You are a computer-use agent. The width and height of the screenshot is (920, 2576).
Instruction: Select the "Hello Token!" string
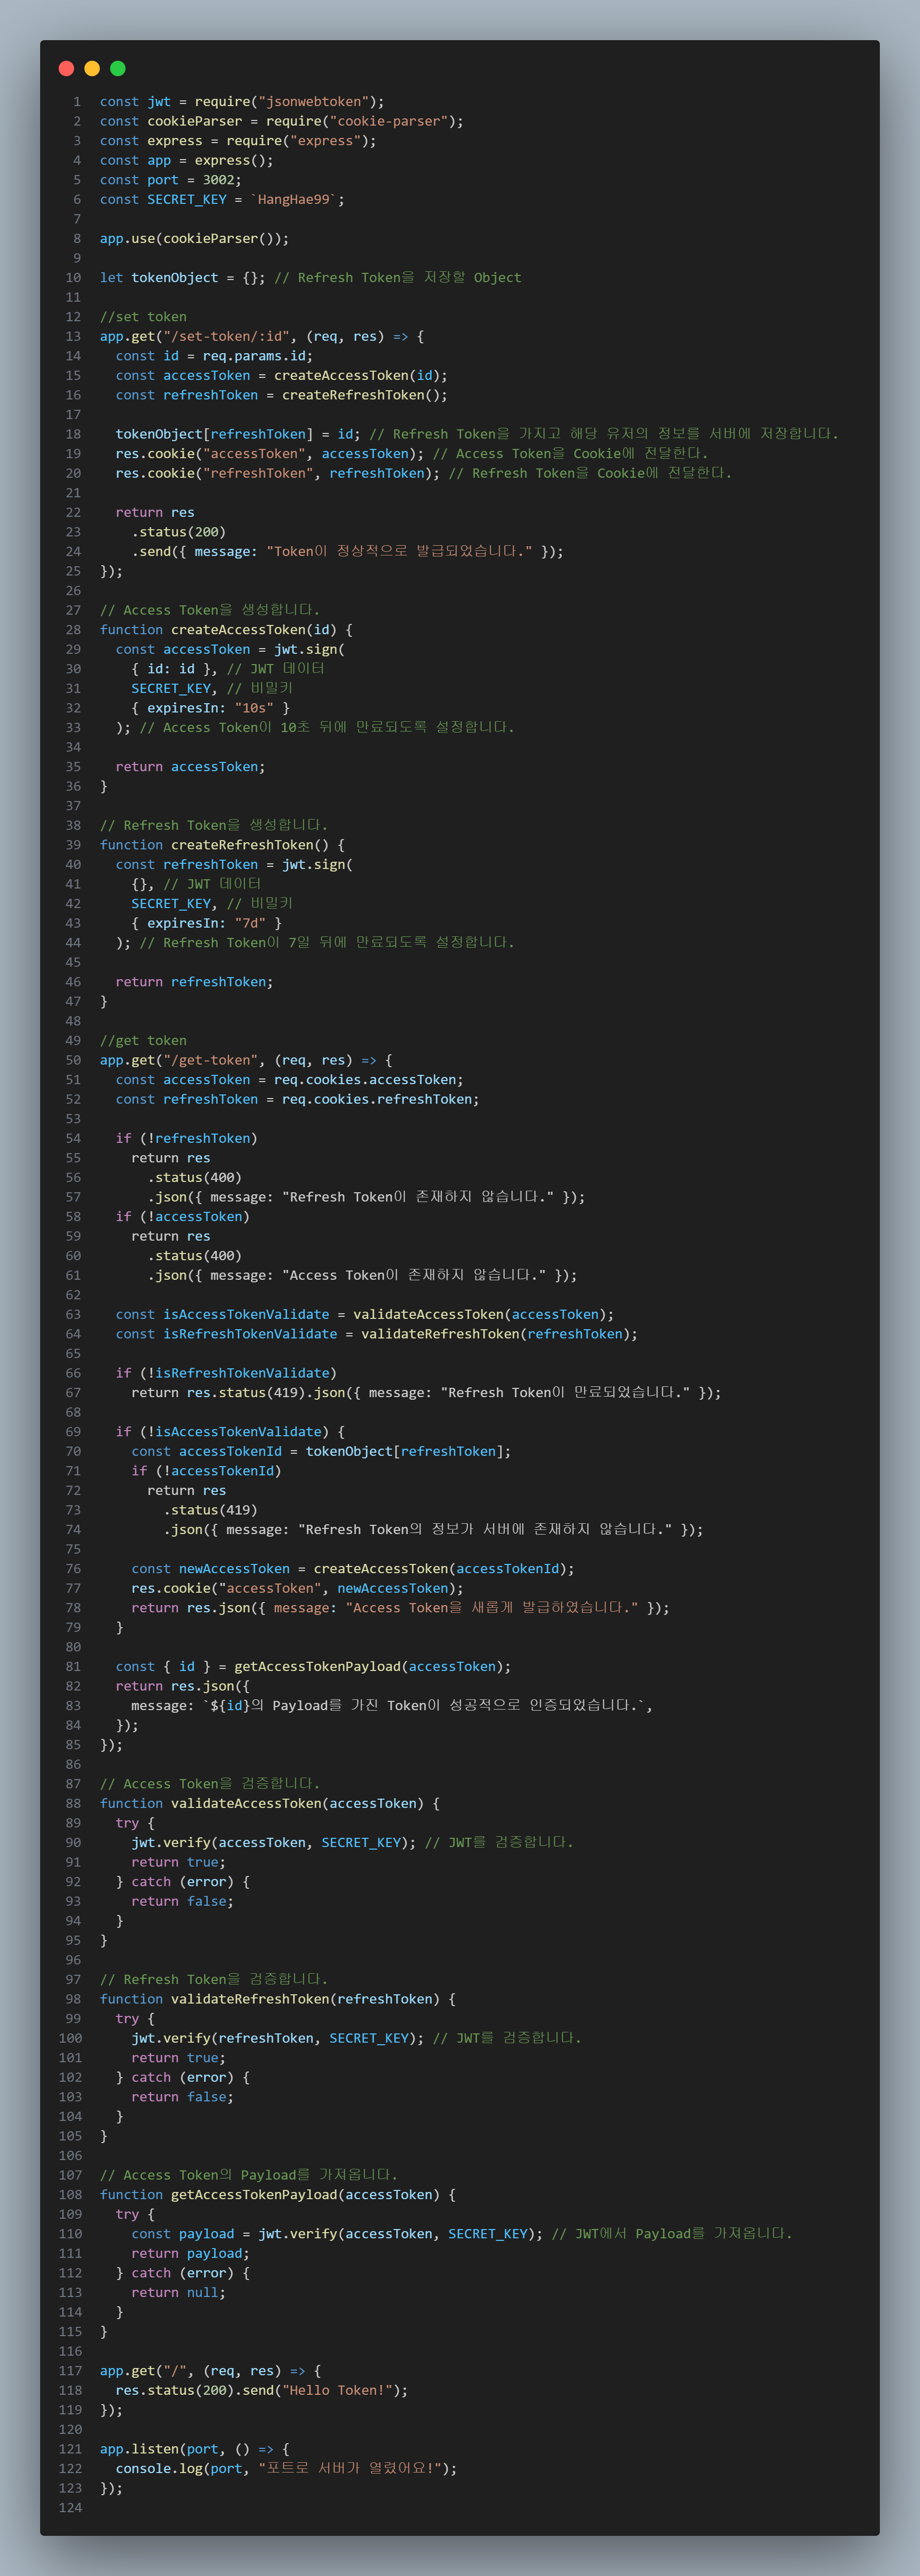coord(337,2391)
